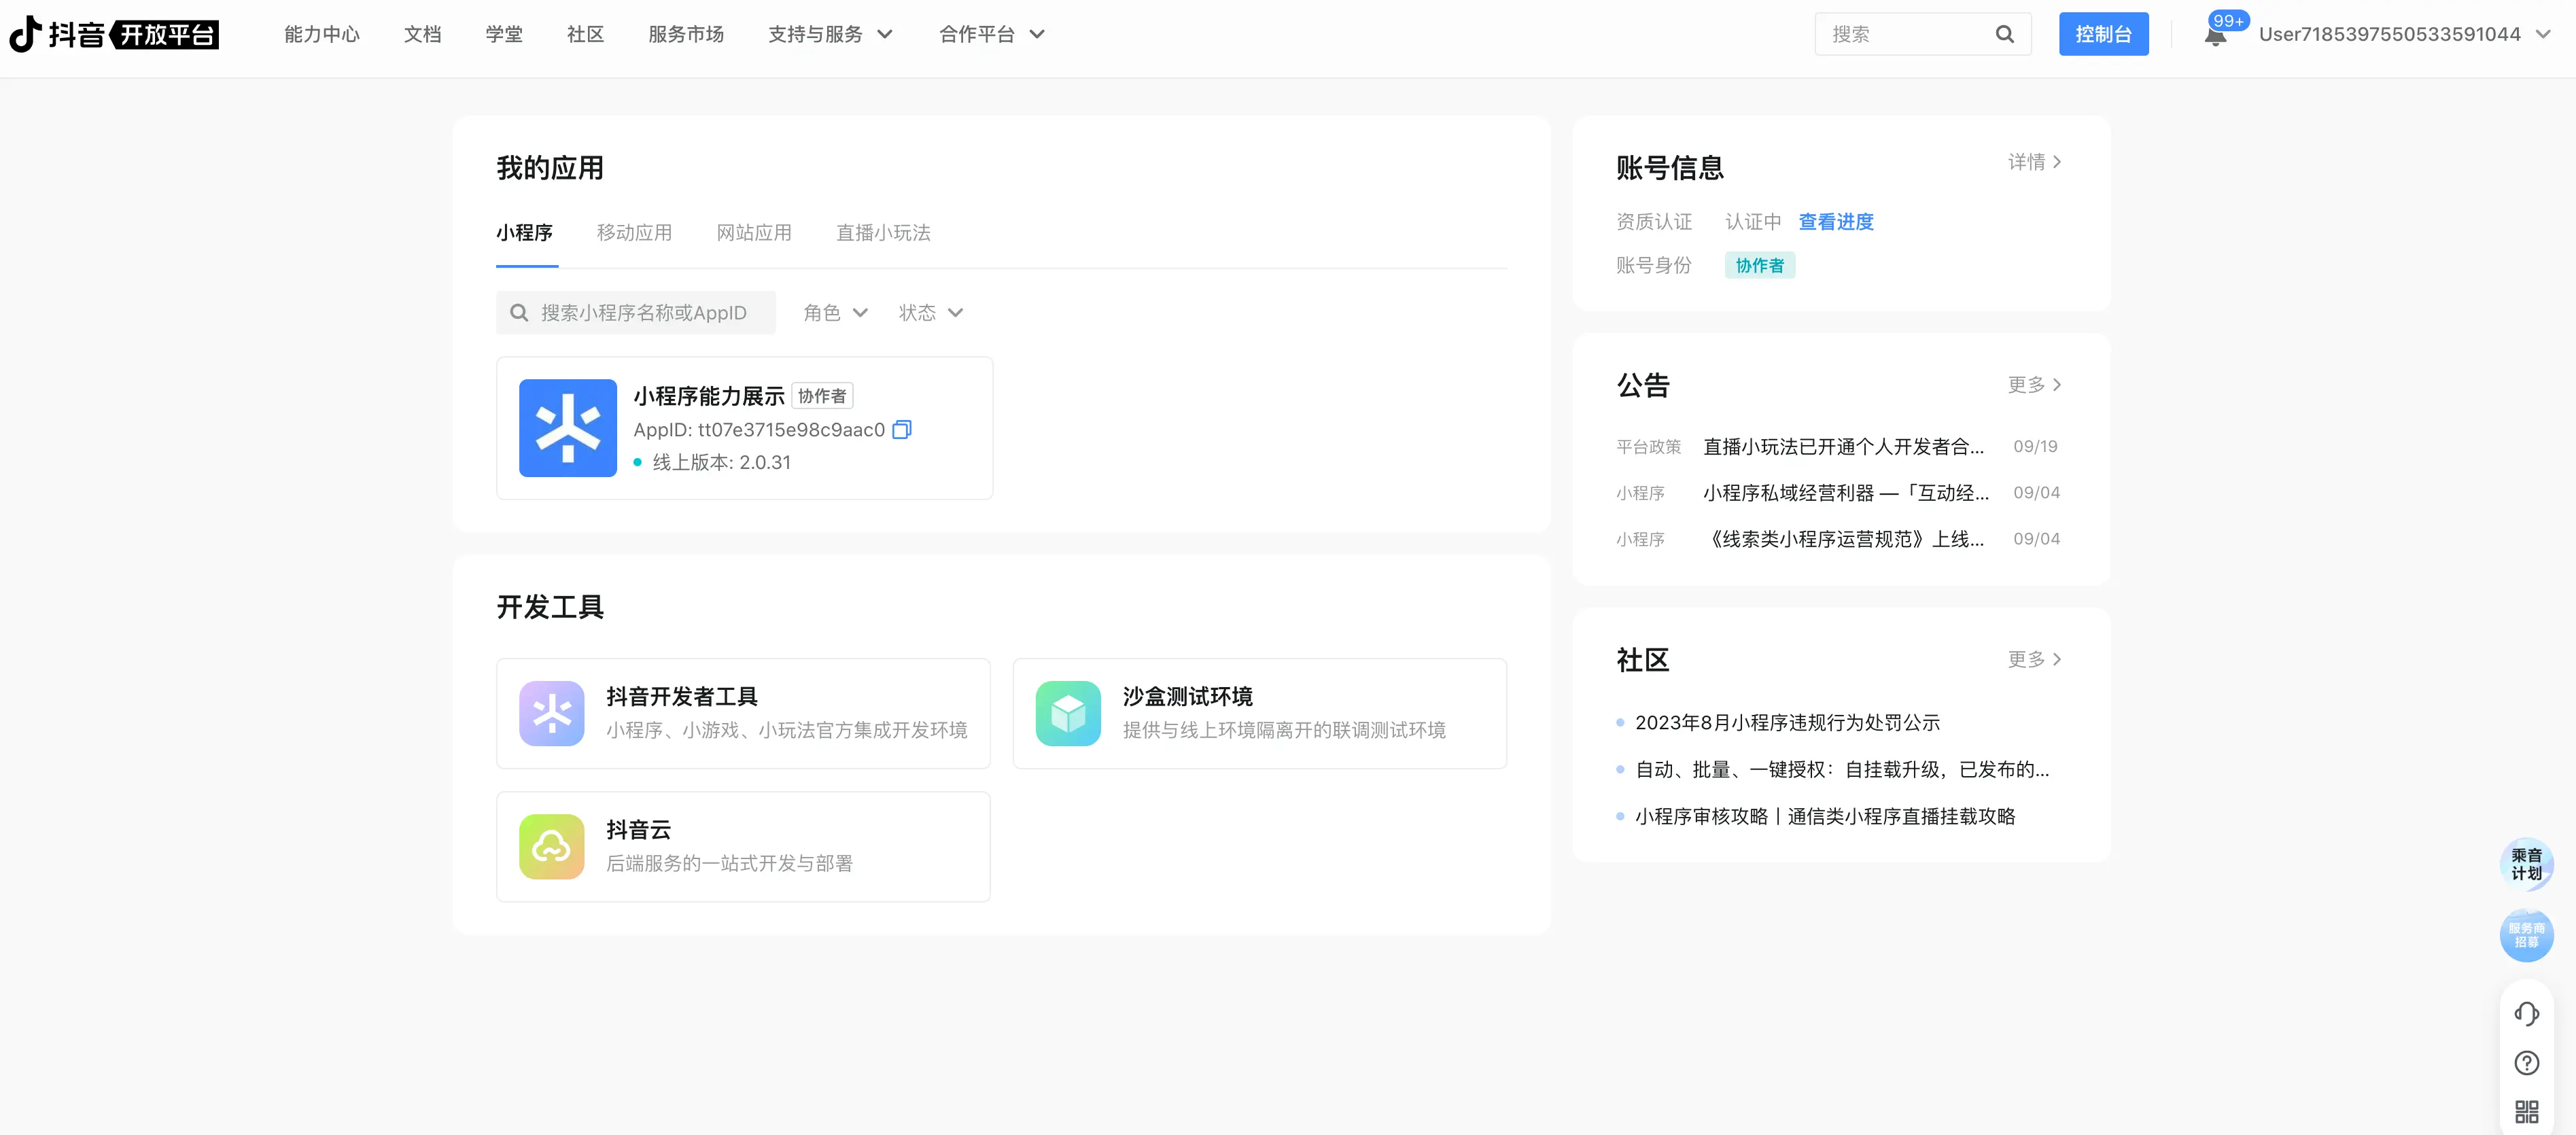This screenshot has height=1135, width=2576.
Task: Open post 小程序审核攻略 通信类小程序直播挂载攻略
Action: [1825, 816]
